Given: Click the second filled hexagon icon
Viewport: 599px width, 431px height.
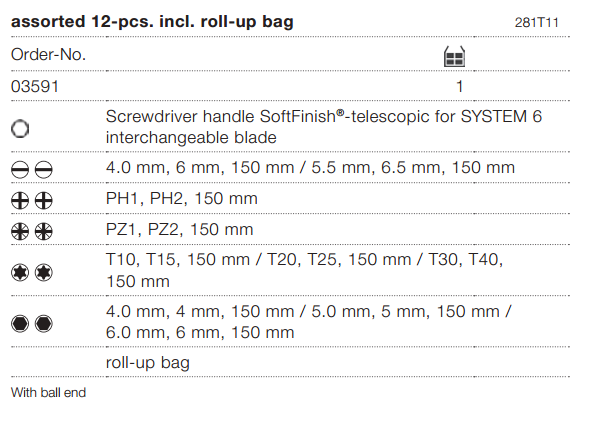Looking at the screenshot, I should click(x=44, y=324).
